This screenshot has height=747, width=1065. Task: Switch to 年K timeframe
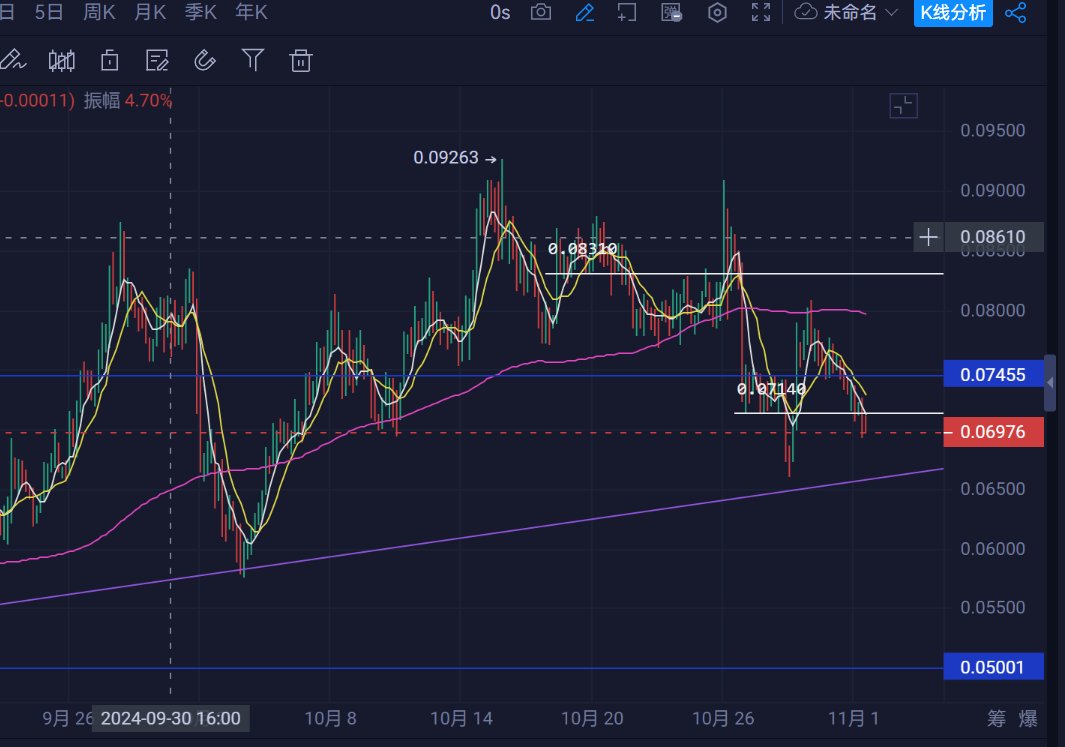[251, 12]
